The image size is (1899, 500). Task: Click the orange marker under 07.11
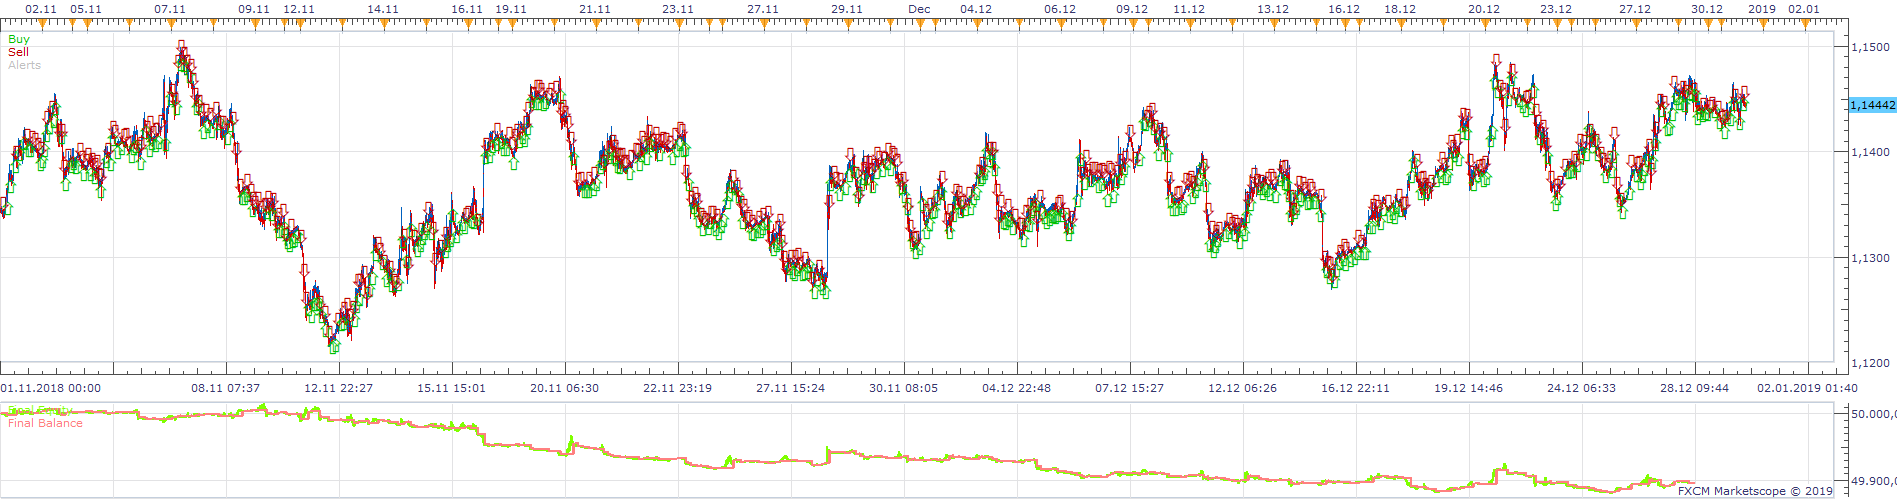pyautogui.click(x=172, y=23)
